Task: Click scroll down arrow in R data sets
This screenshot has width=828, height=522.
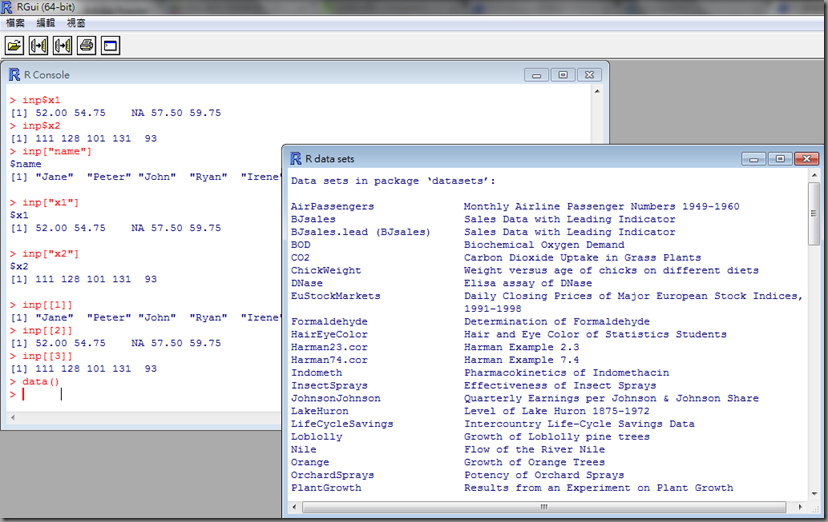Action: pos(814,493)
